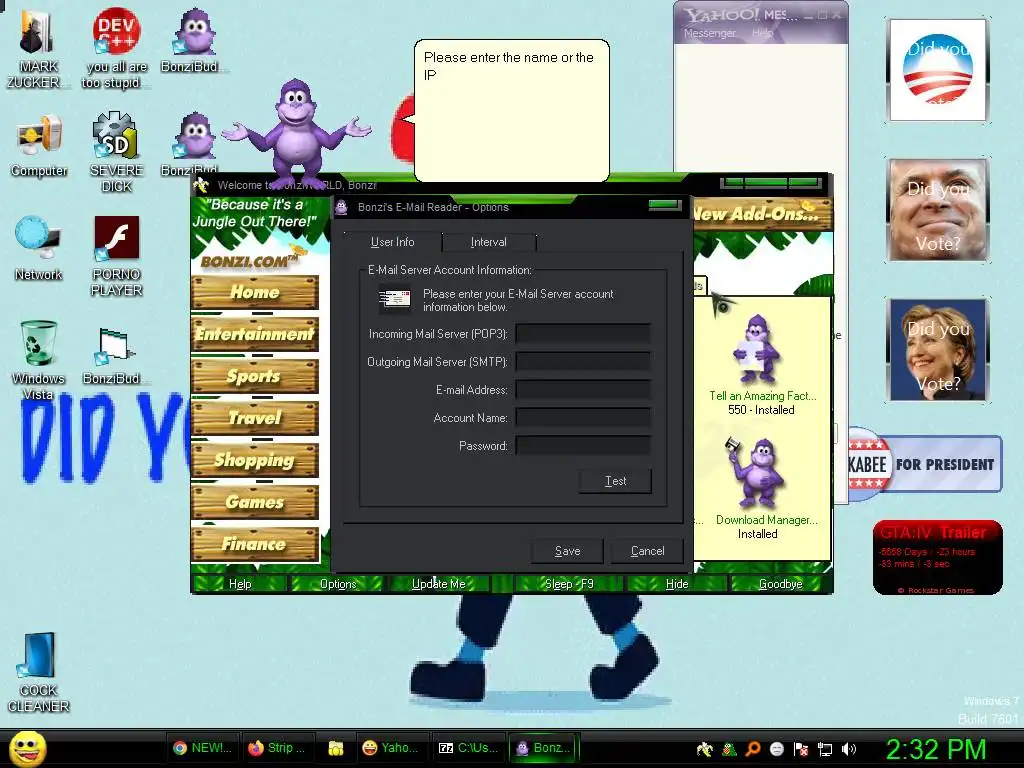Click the orange magnifier icon in system tray
1024x768 pixels.
pyautogui.click(x=753, y=749)
